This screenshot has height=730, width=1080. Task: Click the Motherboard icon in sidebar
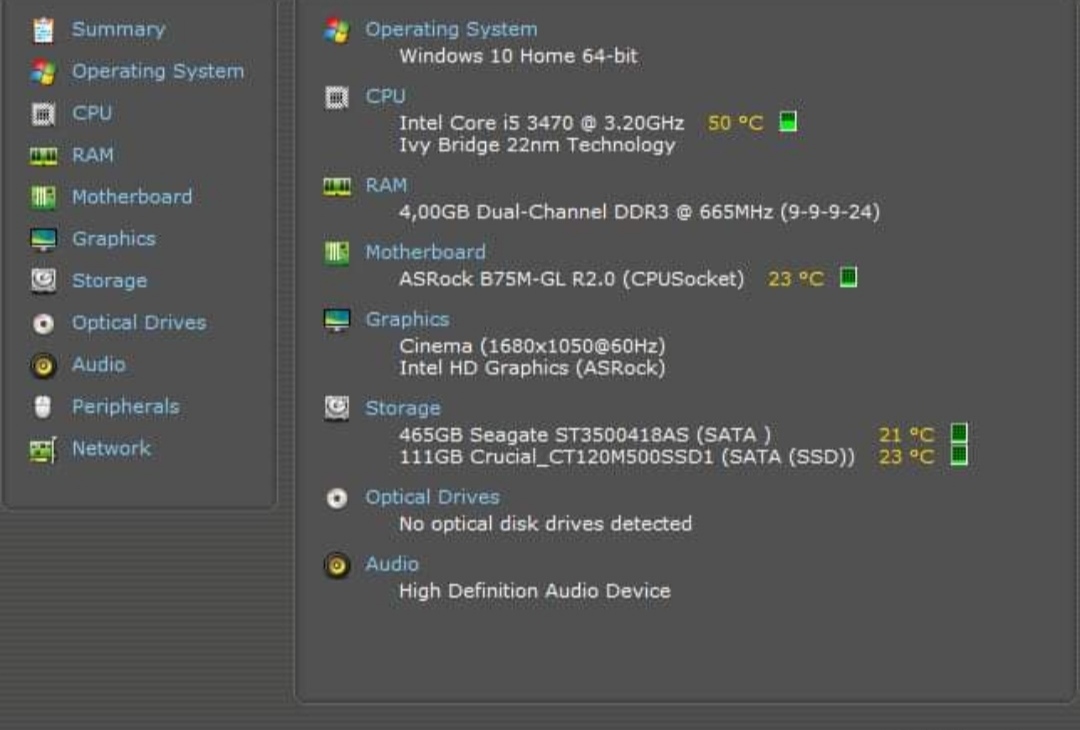(43, 198)
